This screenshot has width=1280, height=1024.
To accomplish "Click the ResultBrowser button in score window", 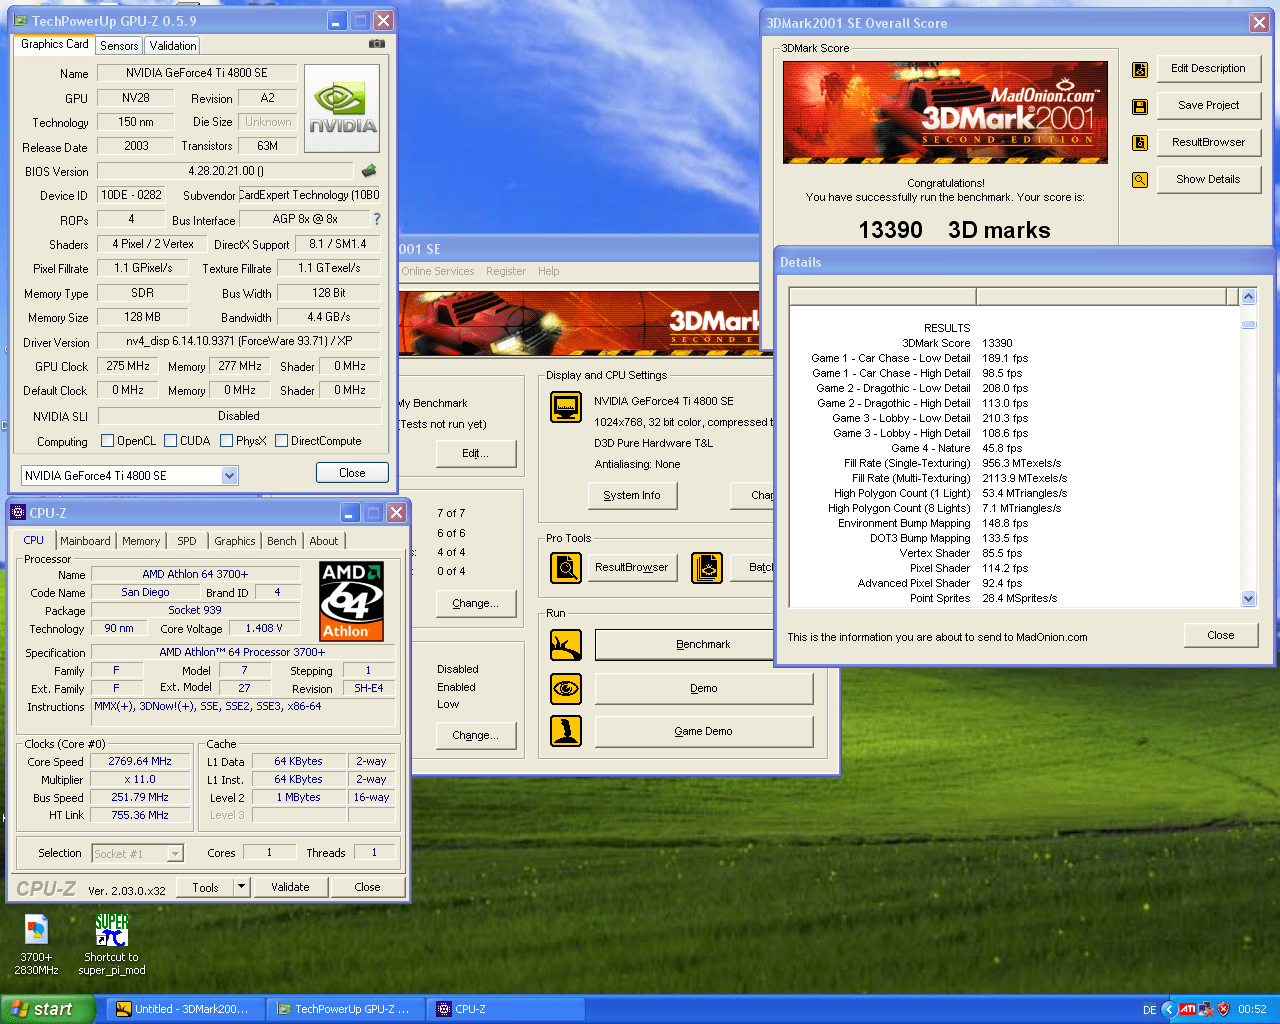I will 1208,142.
